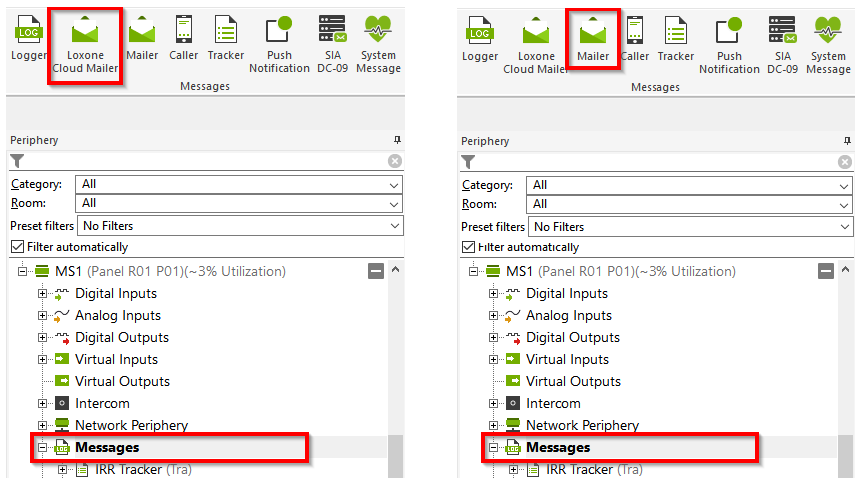Image resolution: width=859 pixels, height=482 pixels.
Task: Select Loxone Cloud Mailer in left panel
Action: (85, 45)
